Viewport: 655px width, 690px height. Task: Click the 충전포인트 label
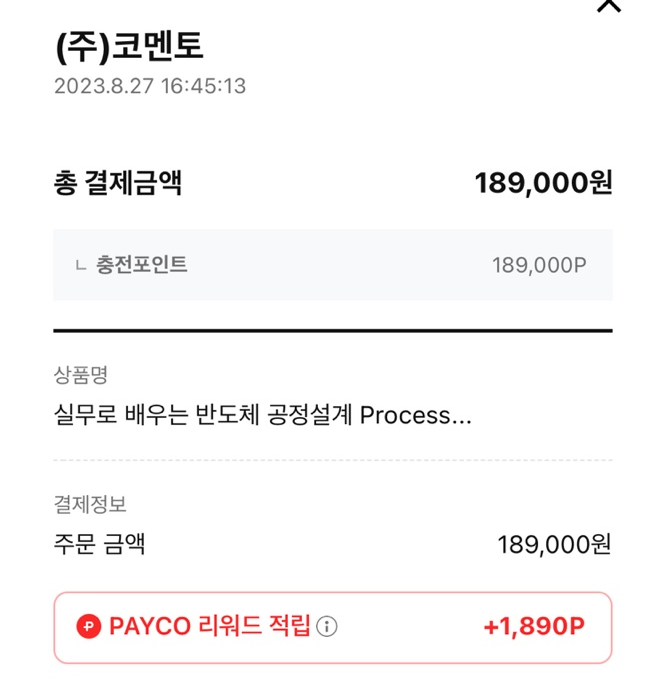[141, 265]
